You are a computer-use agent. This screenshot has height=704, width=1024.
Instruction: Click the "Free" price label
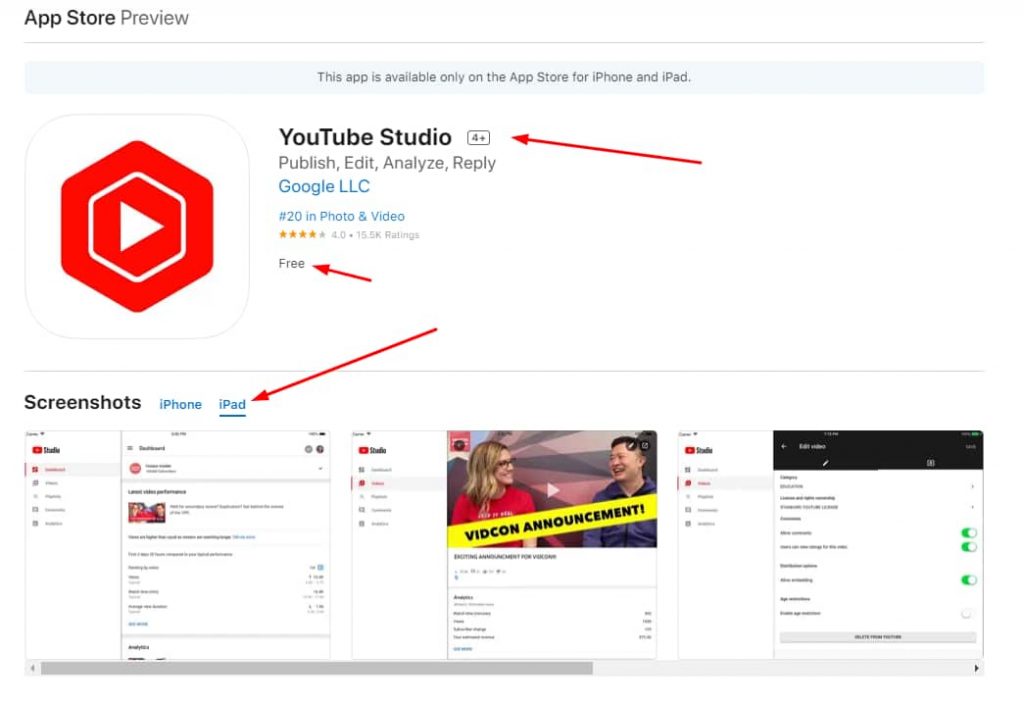tap(291, 263)
